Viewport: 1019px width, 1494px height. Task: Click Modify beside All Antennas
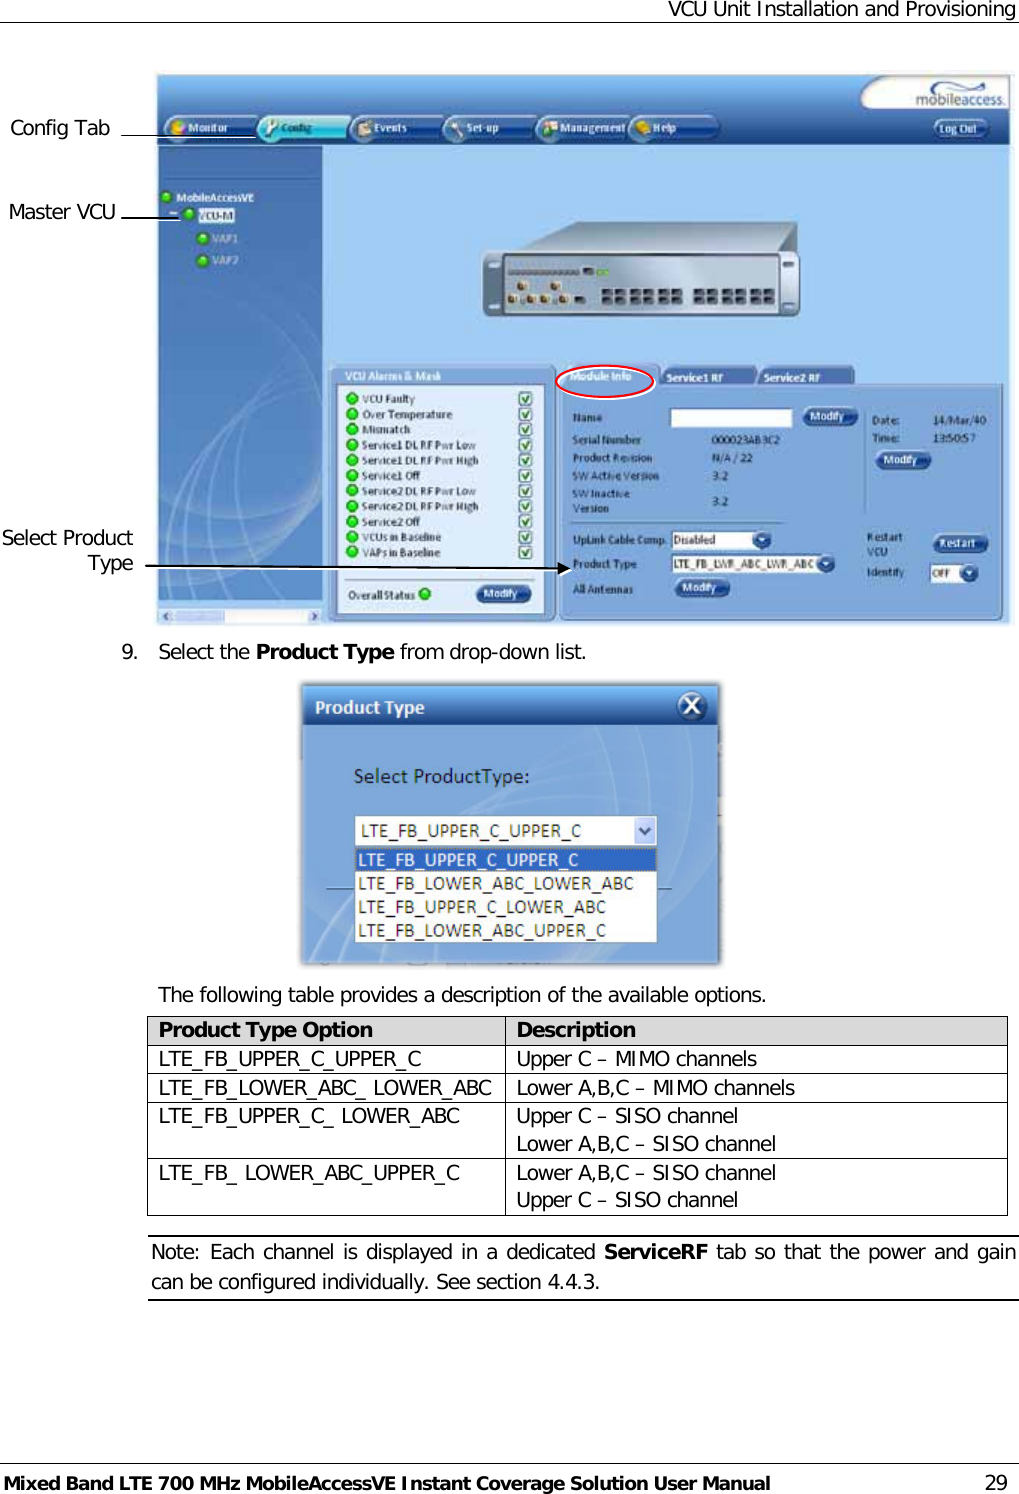[x=701, y=588]
